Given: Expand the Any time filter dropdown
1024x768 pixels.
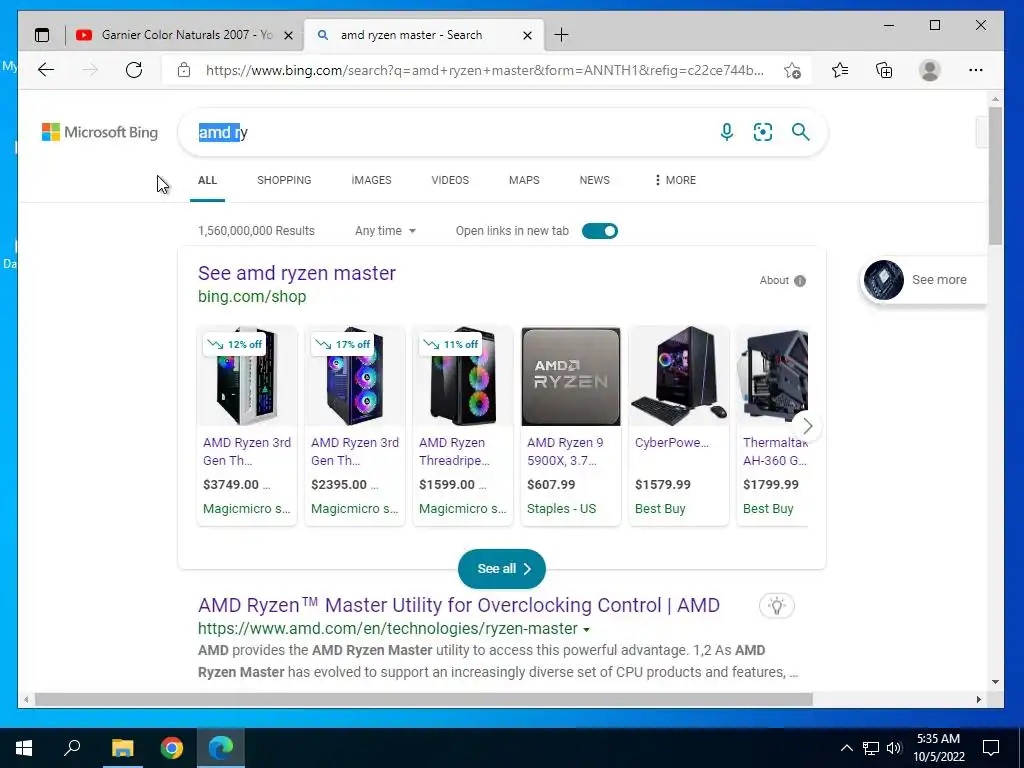Looking at the screenshot, I should tap(385, 231).
